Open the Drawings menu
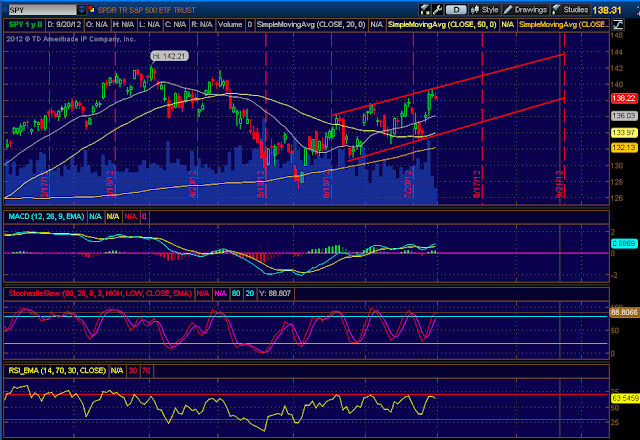Image resolution: width=640 pixels, height=440 pixels. (x=525, y=10)
